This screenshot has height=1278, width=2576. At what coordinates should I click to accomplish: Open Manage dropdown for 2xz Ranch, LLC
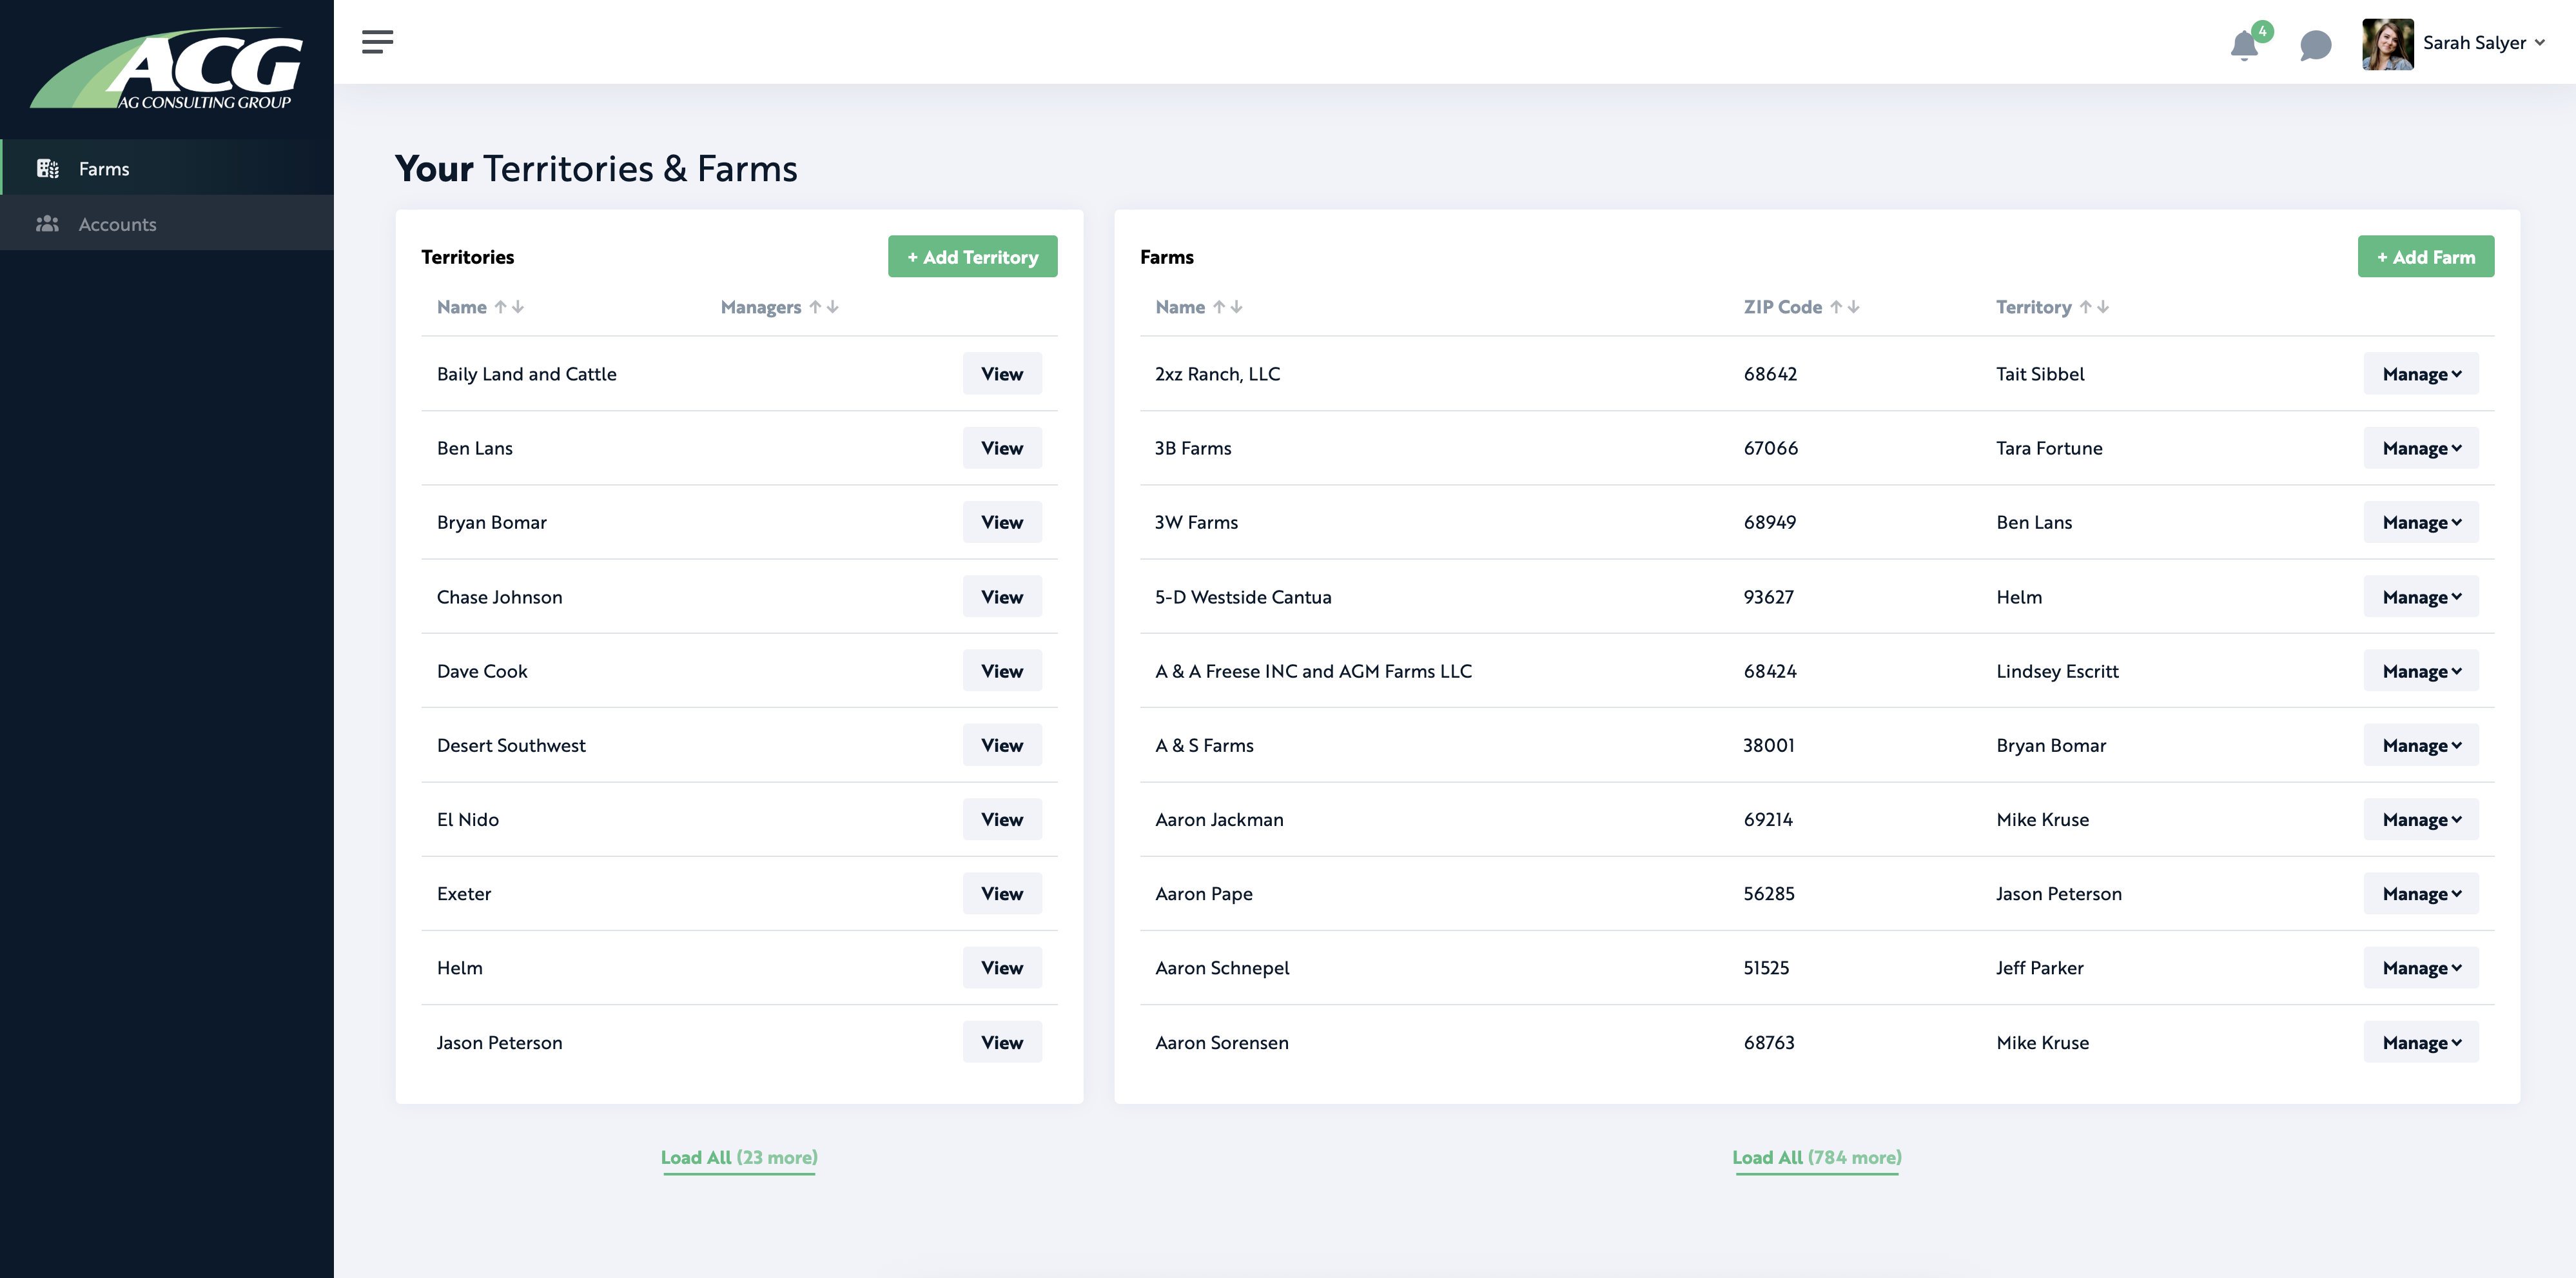click(2421, 374)
